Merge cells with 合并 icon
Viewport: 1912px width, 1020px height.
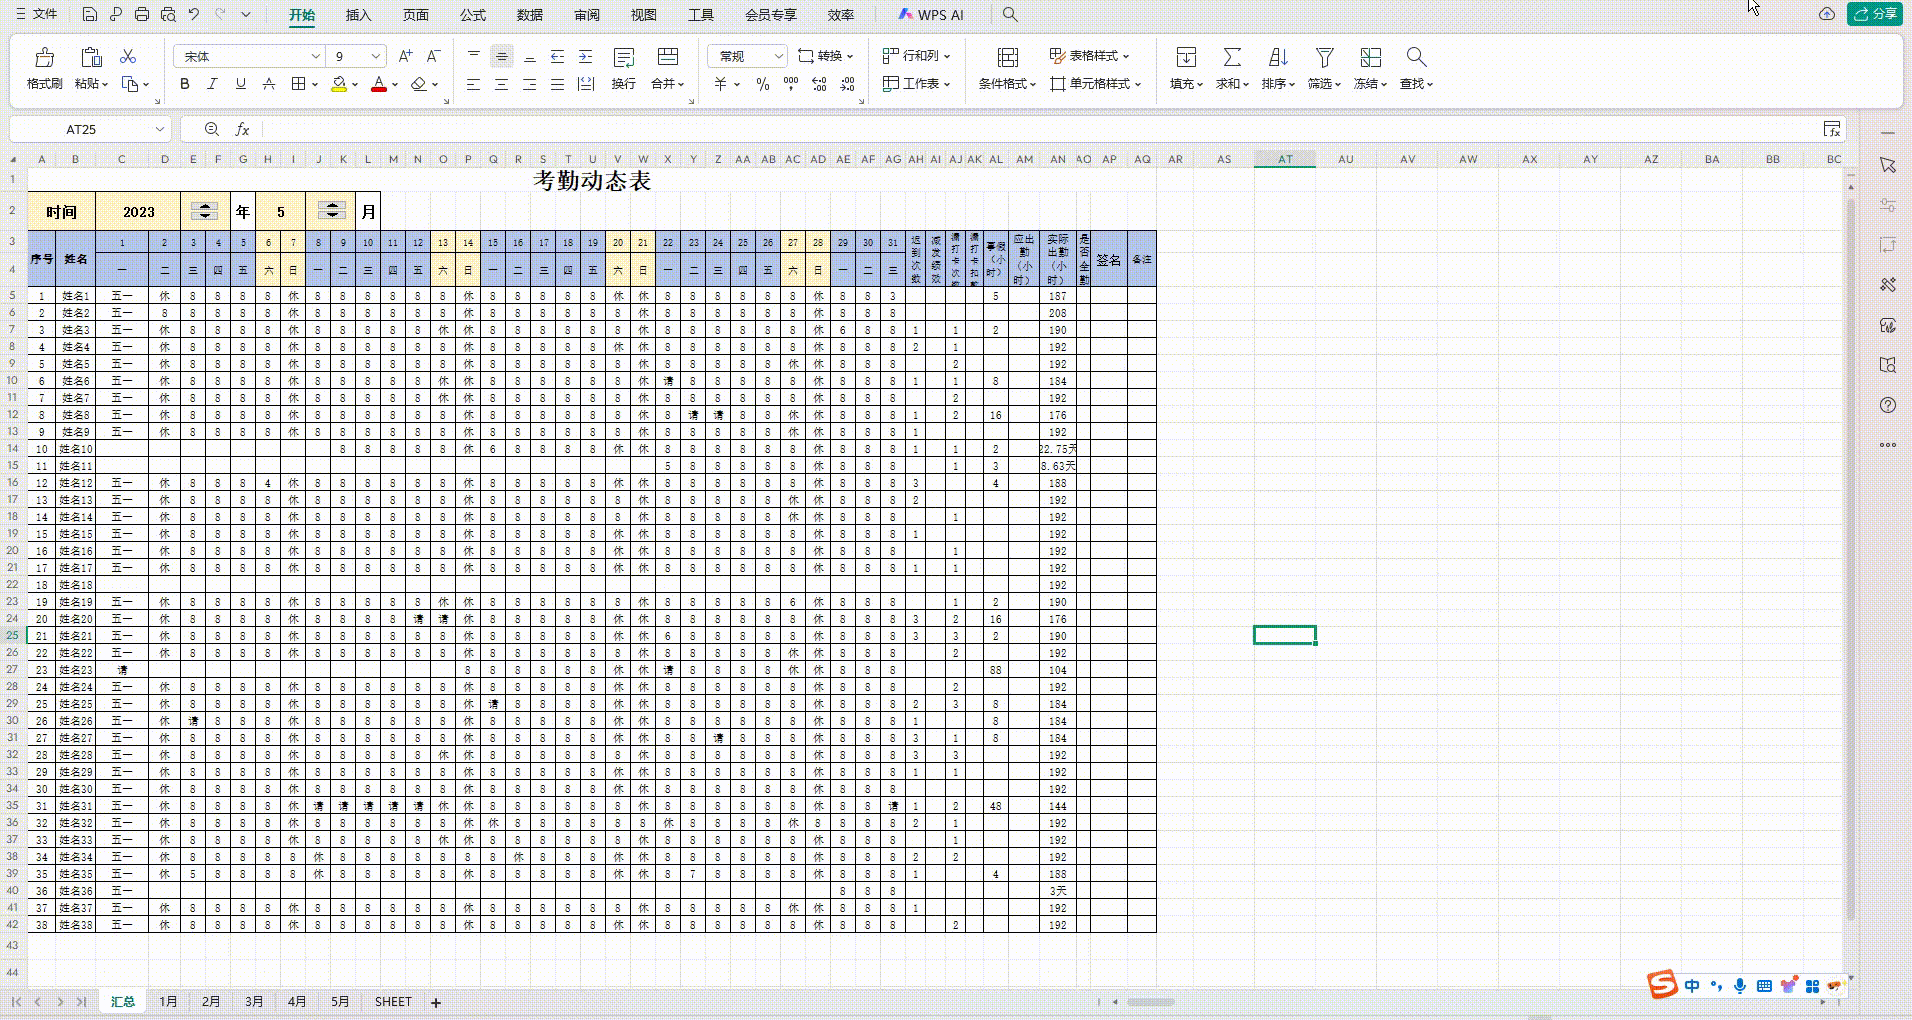pyautogui.click(x=668, y=68)
